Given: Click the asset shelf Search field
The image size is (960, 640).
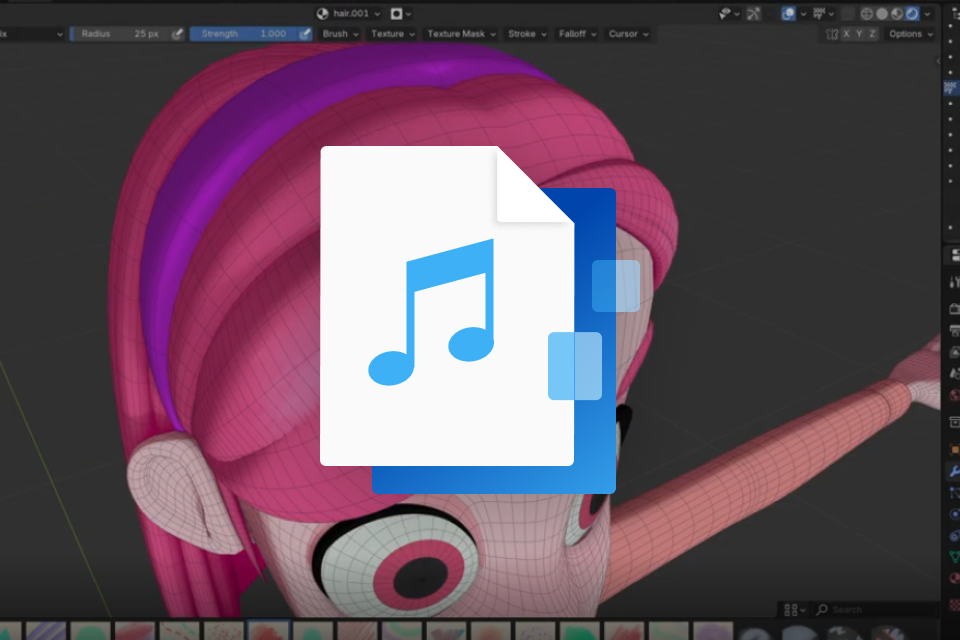Looking at the screenshot, I should tap(876, 610).
